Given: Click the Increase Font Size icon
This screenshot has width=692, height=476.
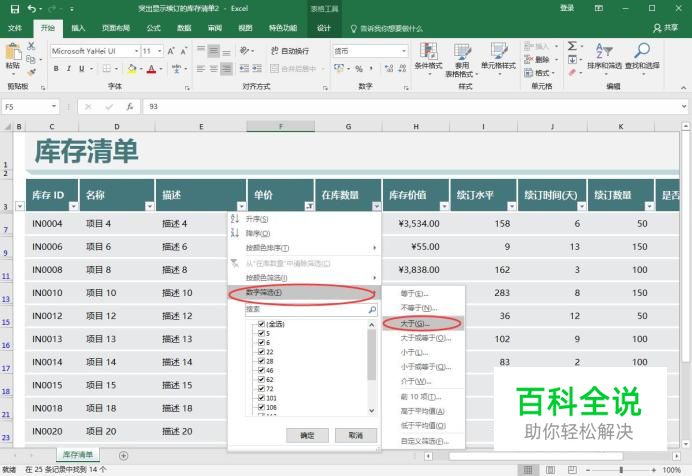Looking at the screenshot, I should coord(171,51).
